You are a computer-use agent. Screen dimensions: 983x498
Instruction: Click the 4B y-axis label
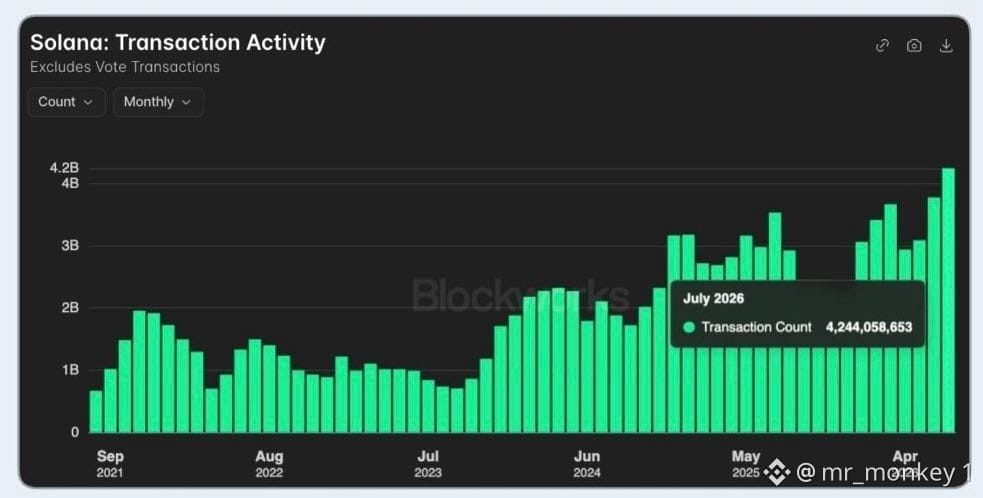pyautogui.click(x=70, y=183)
